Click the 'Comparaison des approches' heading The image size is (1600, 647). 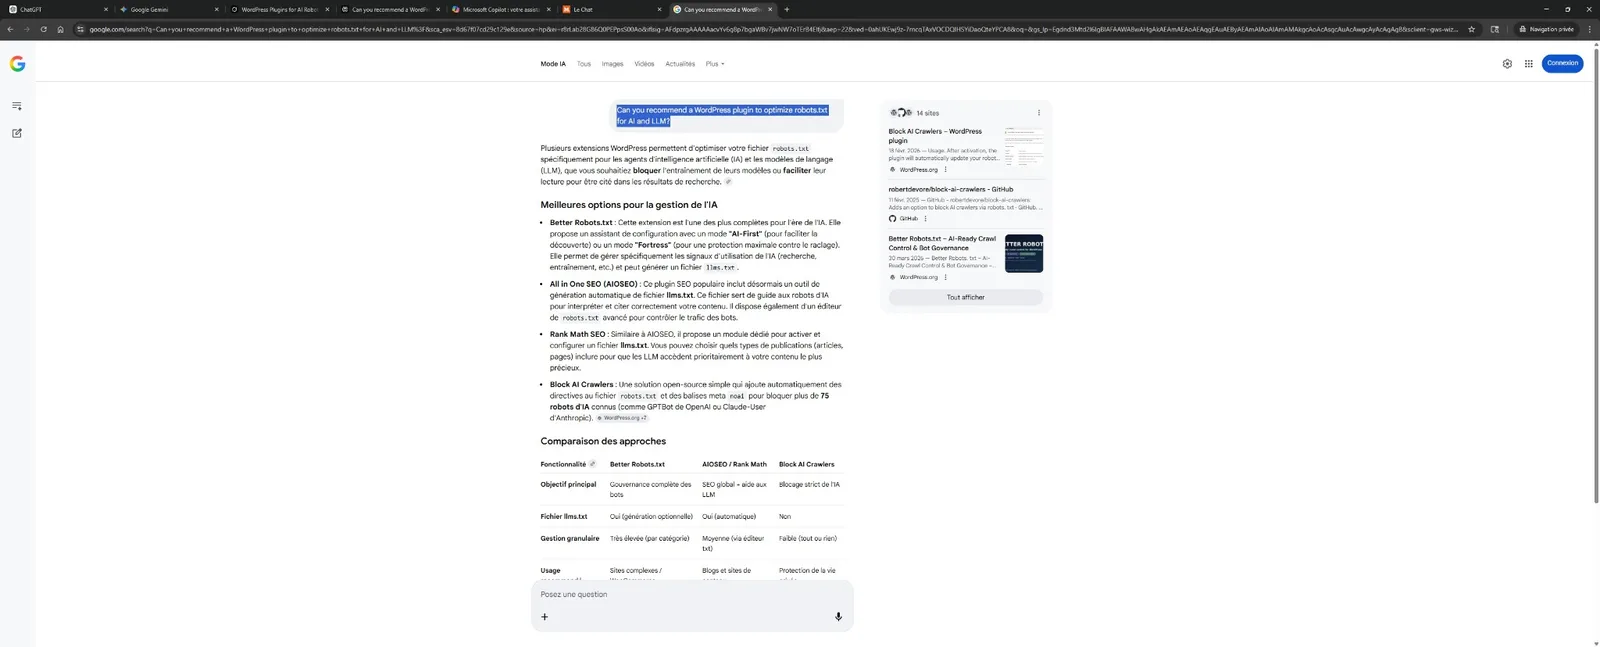[x=603, y=441]
